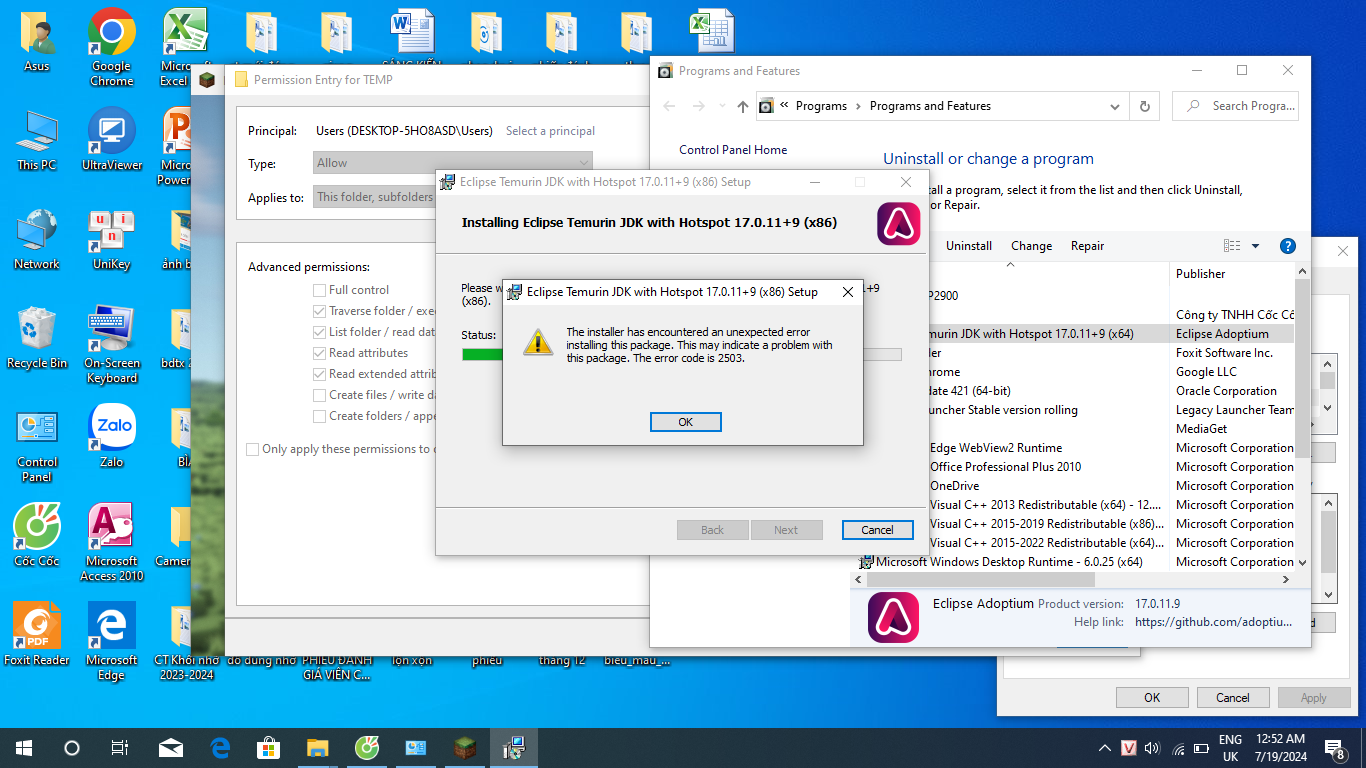Toggle the Full control checkbox
This screenshot has width=1366, height=768.
[x=319, y=290]
